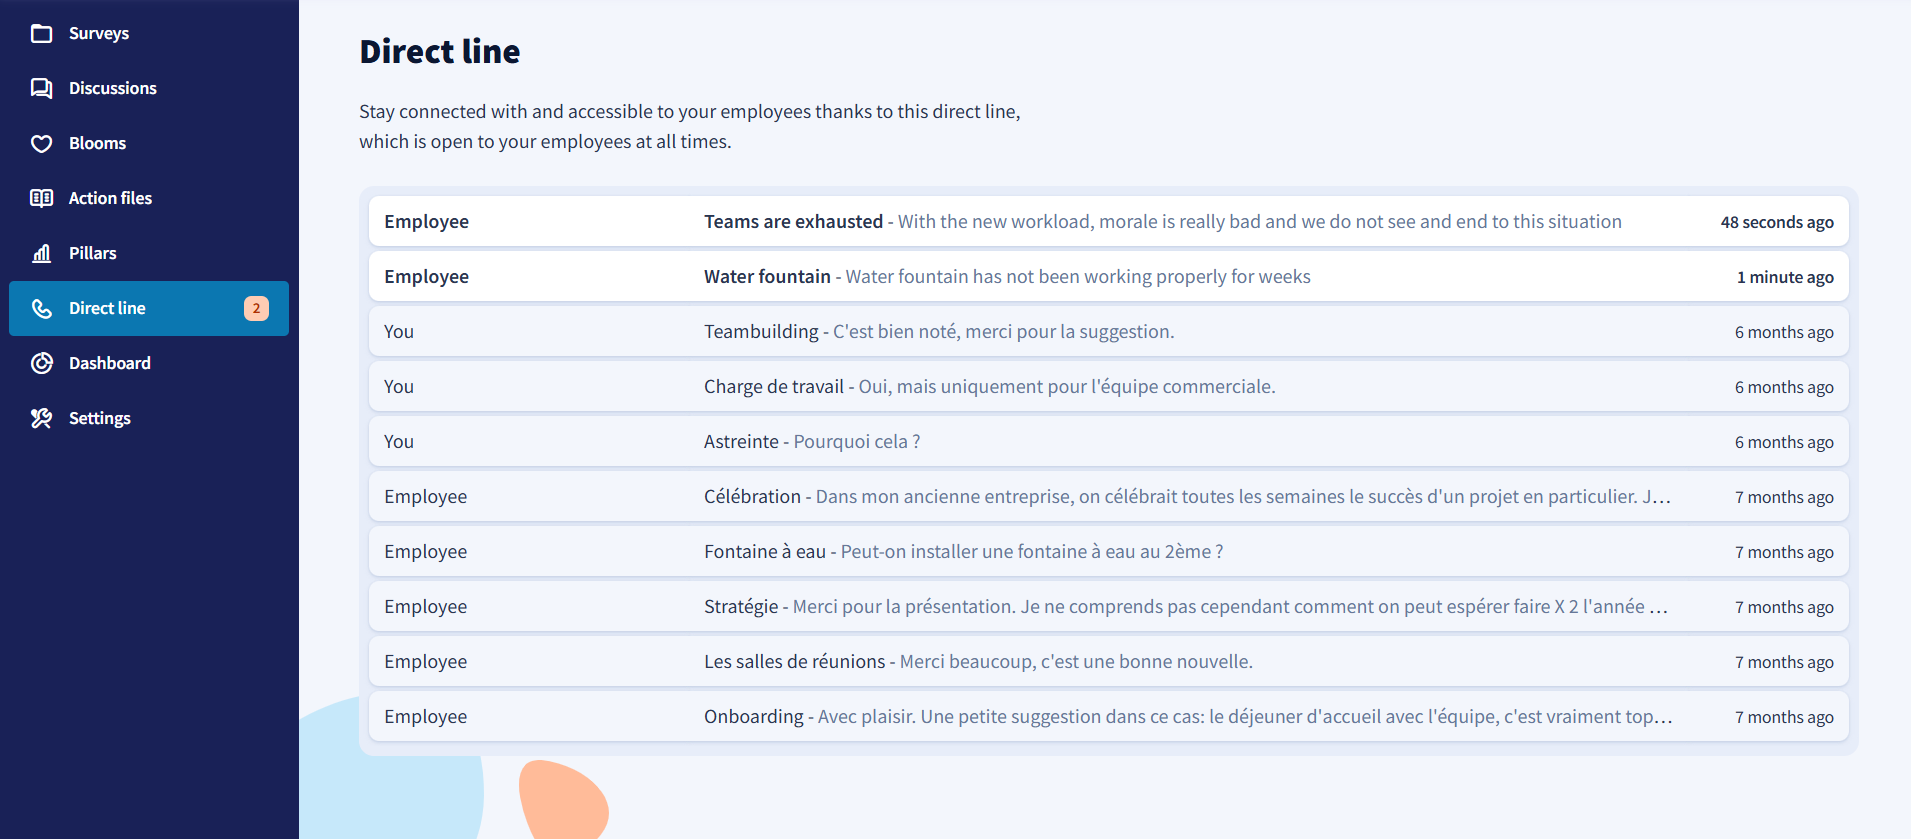Open the Surveys menu item
1911x839 pixels.
(x=149, y=33)
